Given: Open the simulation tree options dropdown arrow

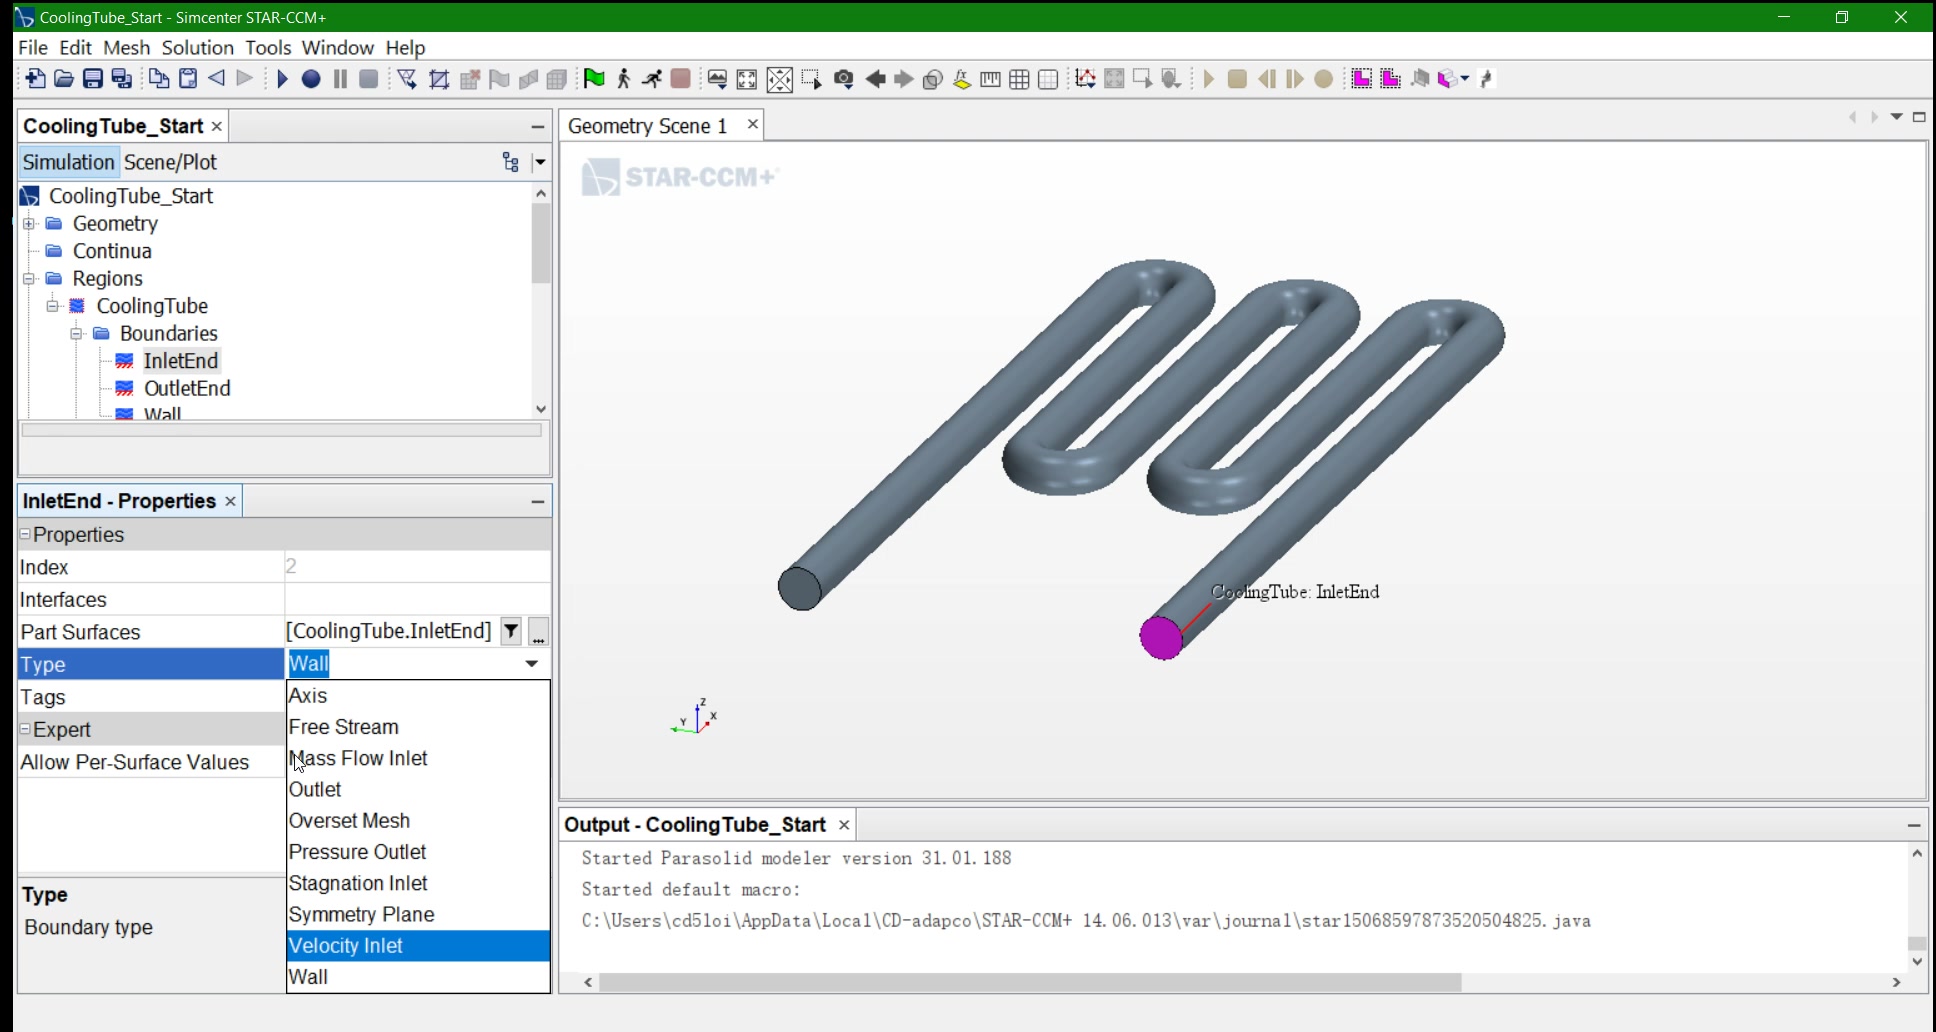Looking at the screenshot, I should point(540,162).
